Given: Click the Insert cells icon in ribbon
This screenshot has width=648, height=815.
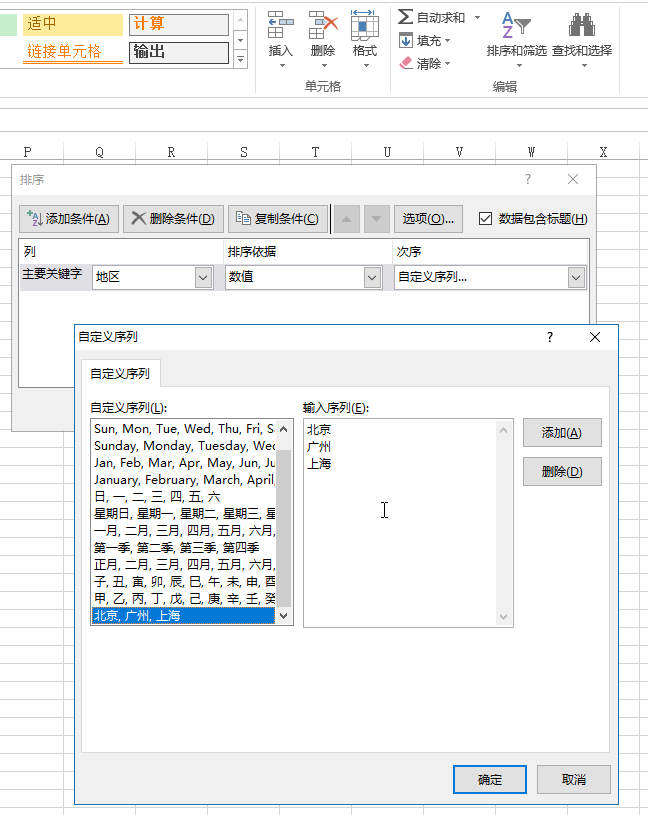Looking at the screenshot, I should pos(281,25).
